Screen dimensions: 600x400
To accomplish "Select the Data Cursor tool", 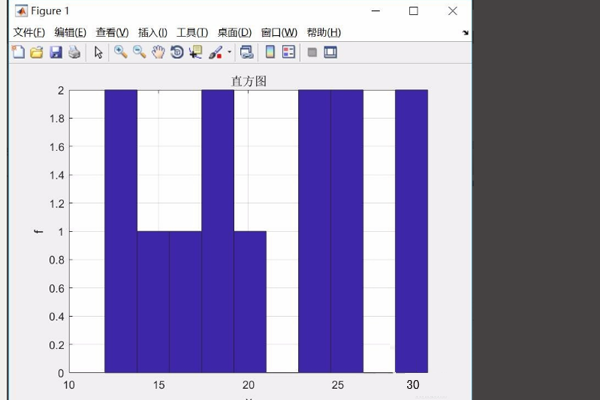I will pos(196,52).
